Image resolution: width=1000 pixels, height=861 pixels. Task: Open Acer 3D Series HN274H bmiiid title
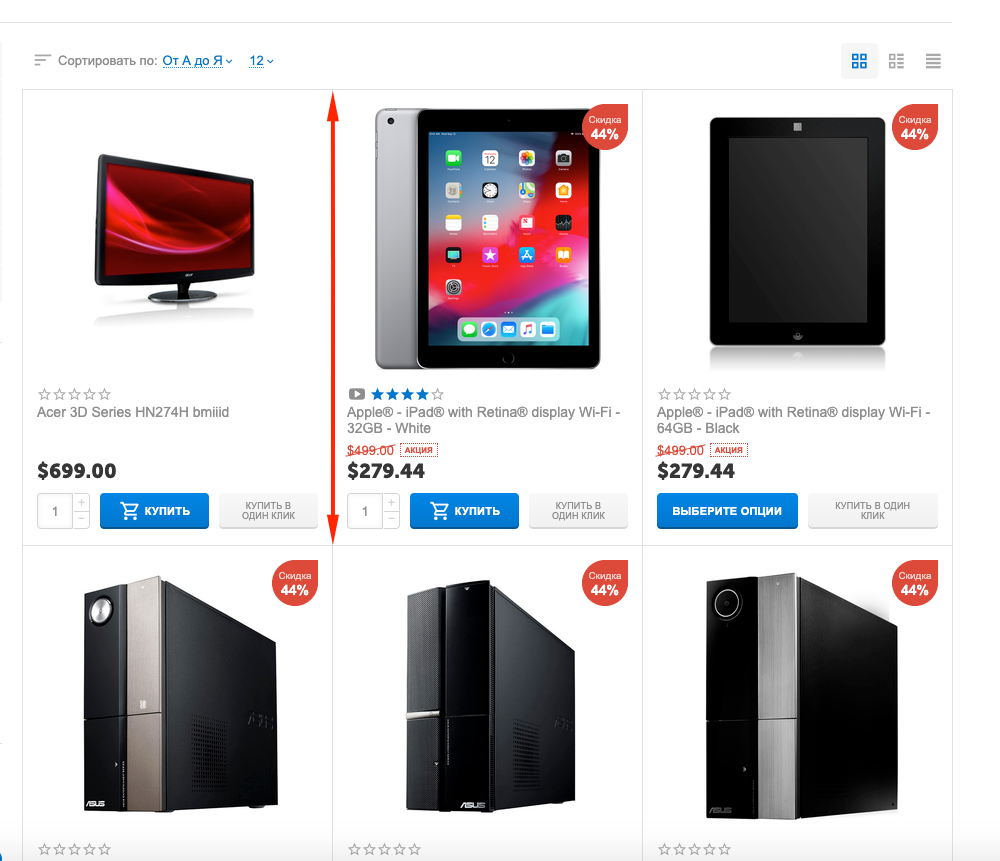coord(133,412)
